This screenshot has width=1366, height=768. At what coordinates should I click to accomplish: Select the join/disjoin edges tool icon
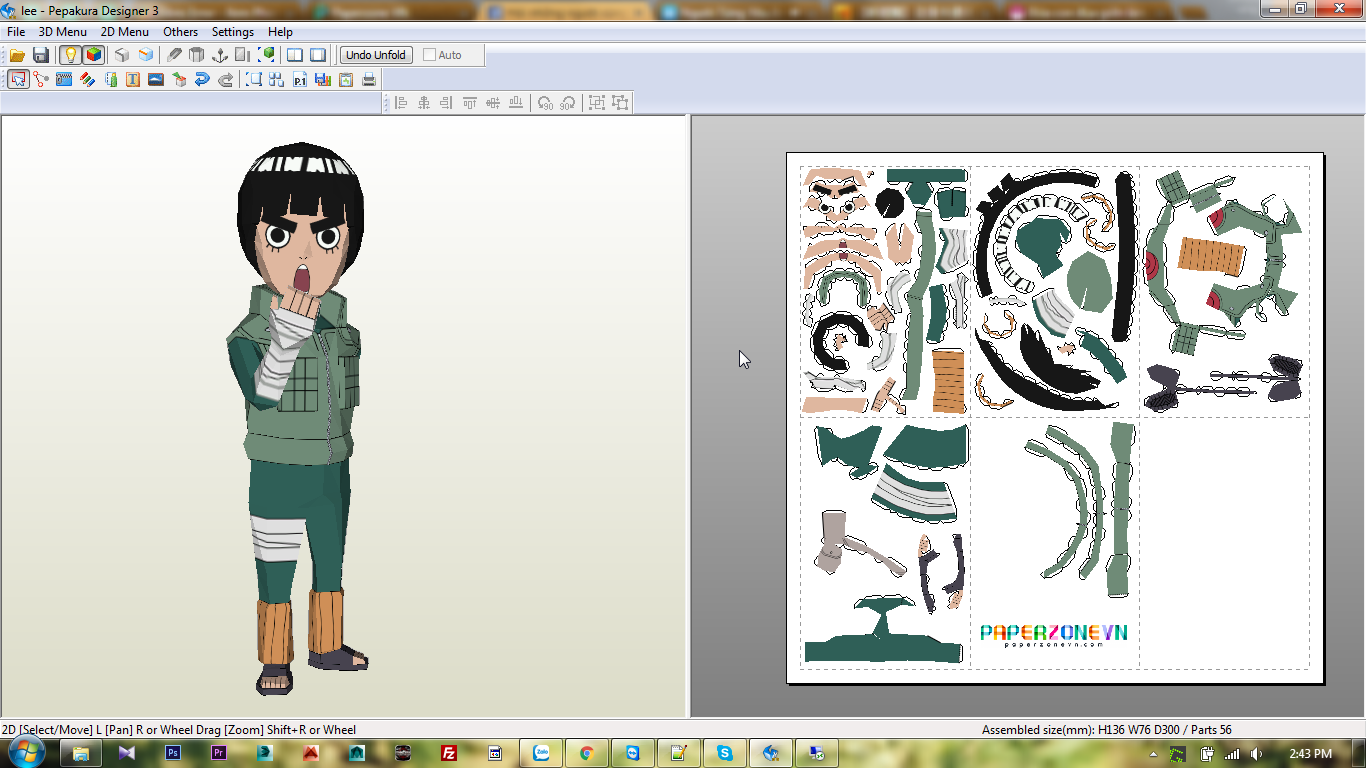[41, 79]
